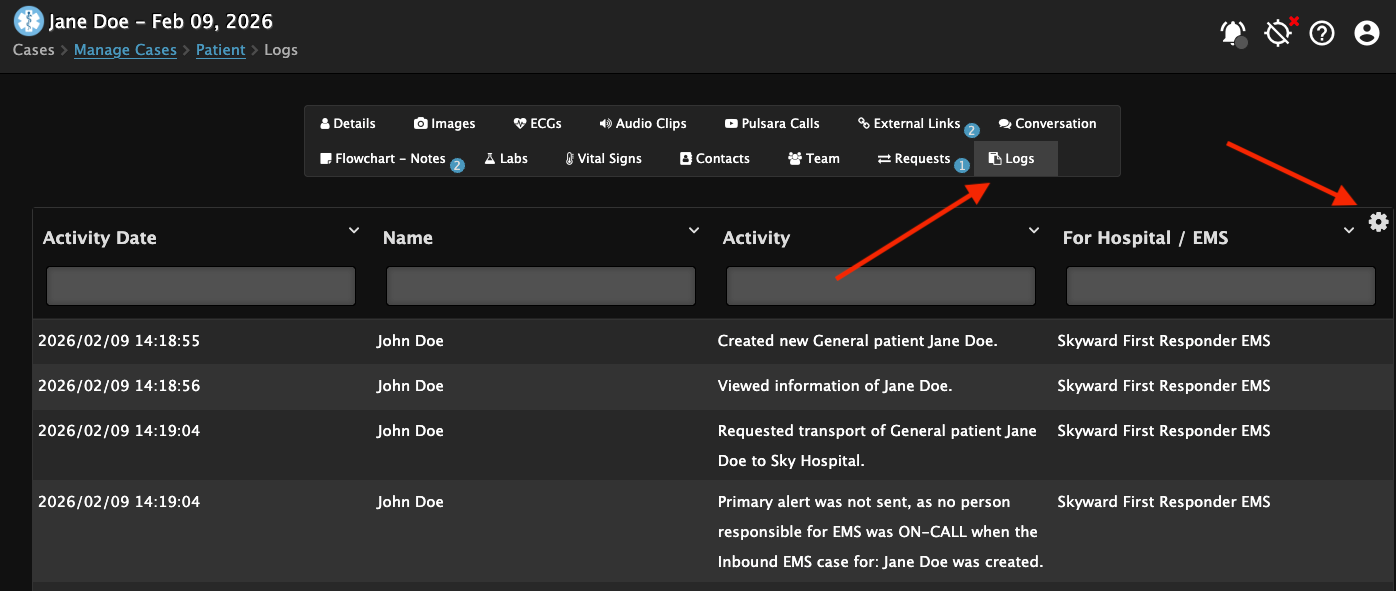
Task: Open the notifications bell icon
Action: pos(1233,33)
